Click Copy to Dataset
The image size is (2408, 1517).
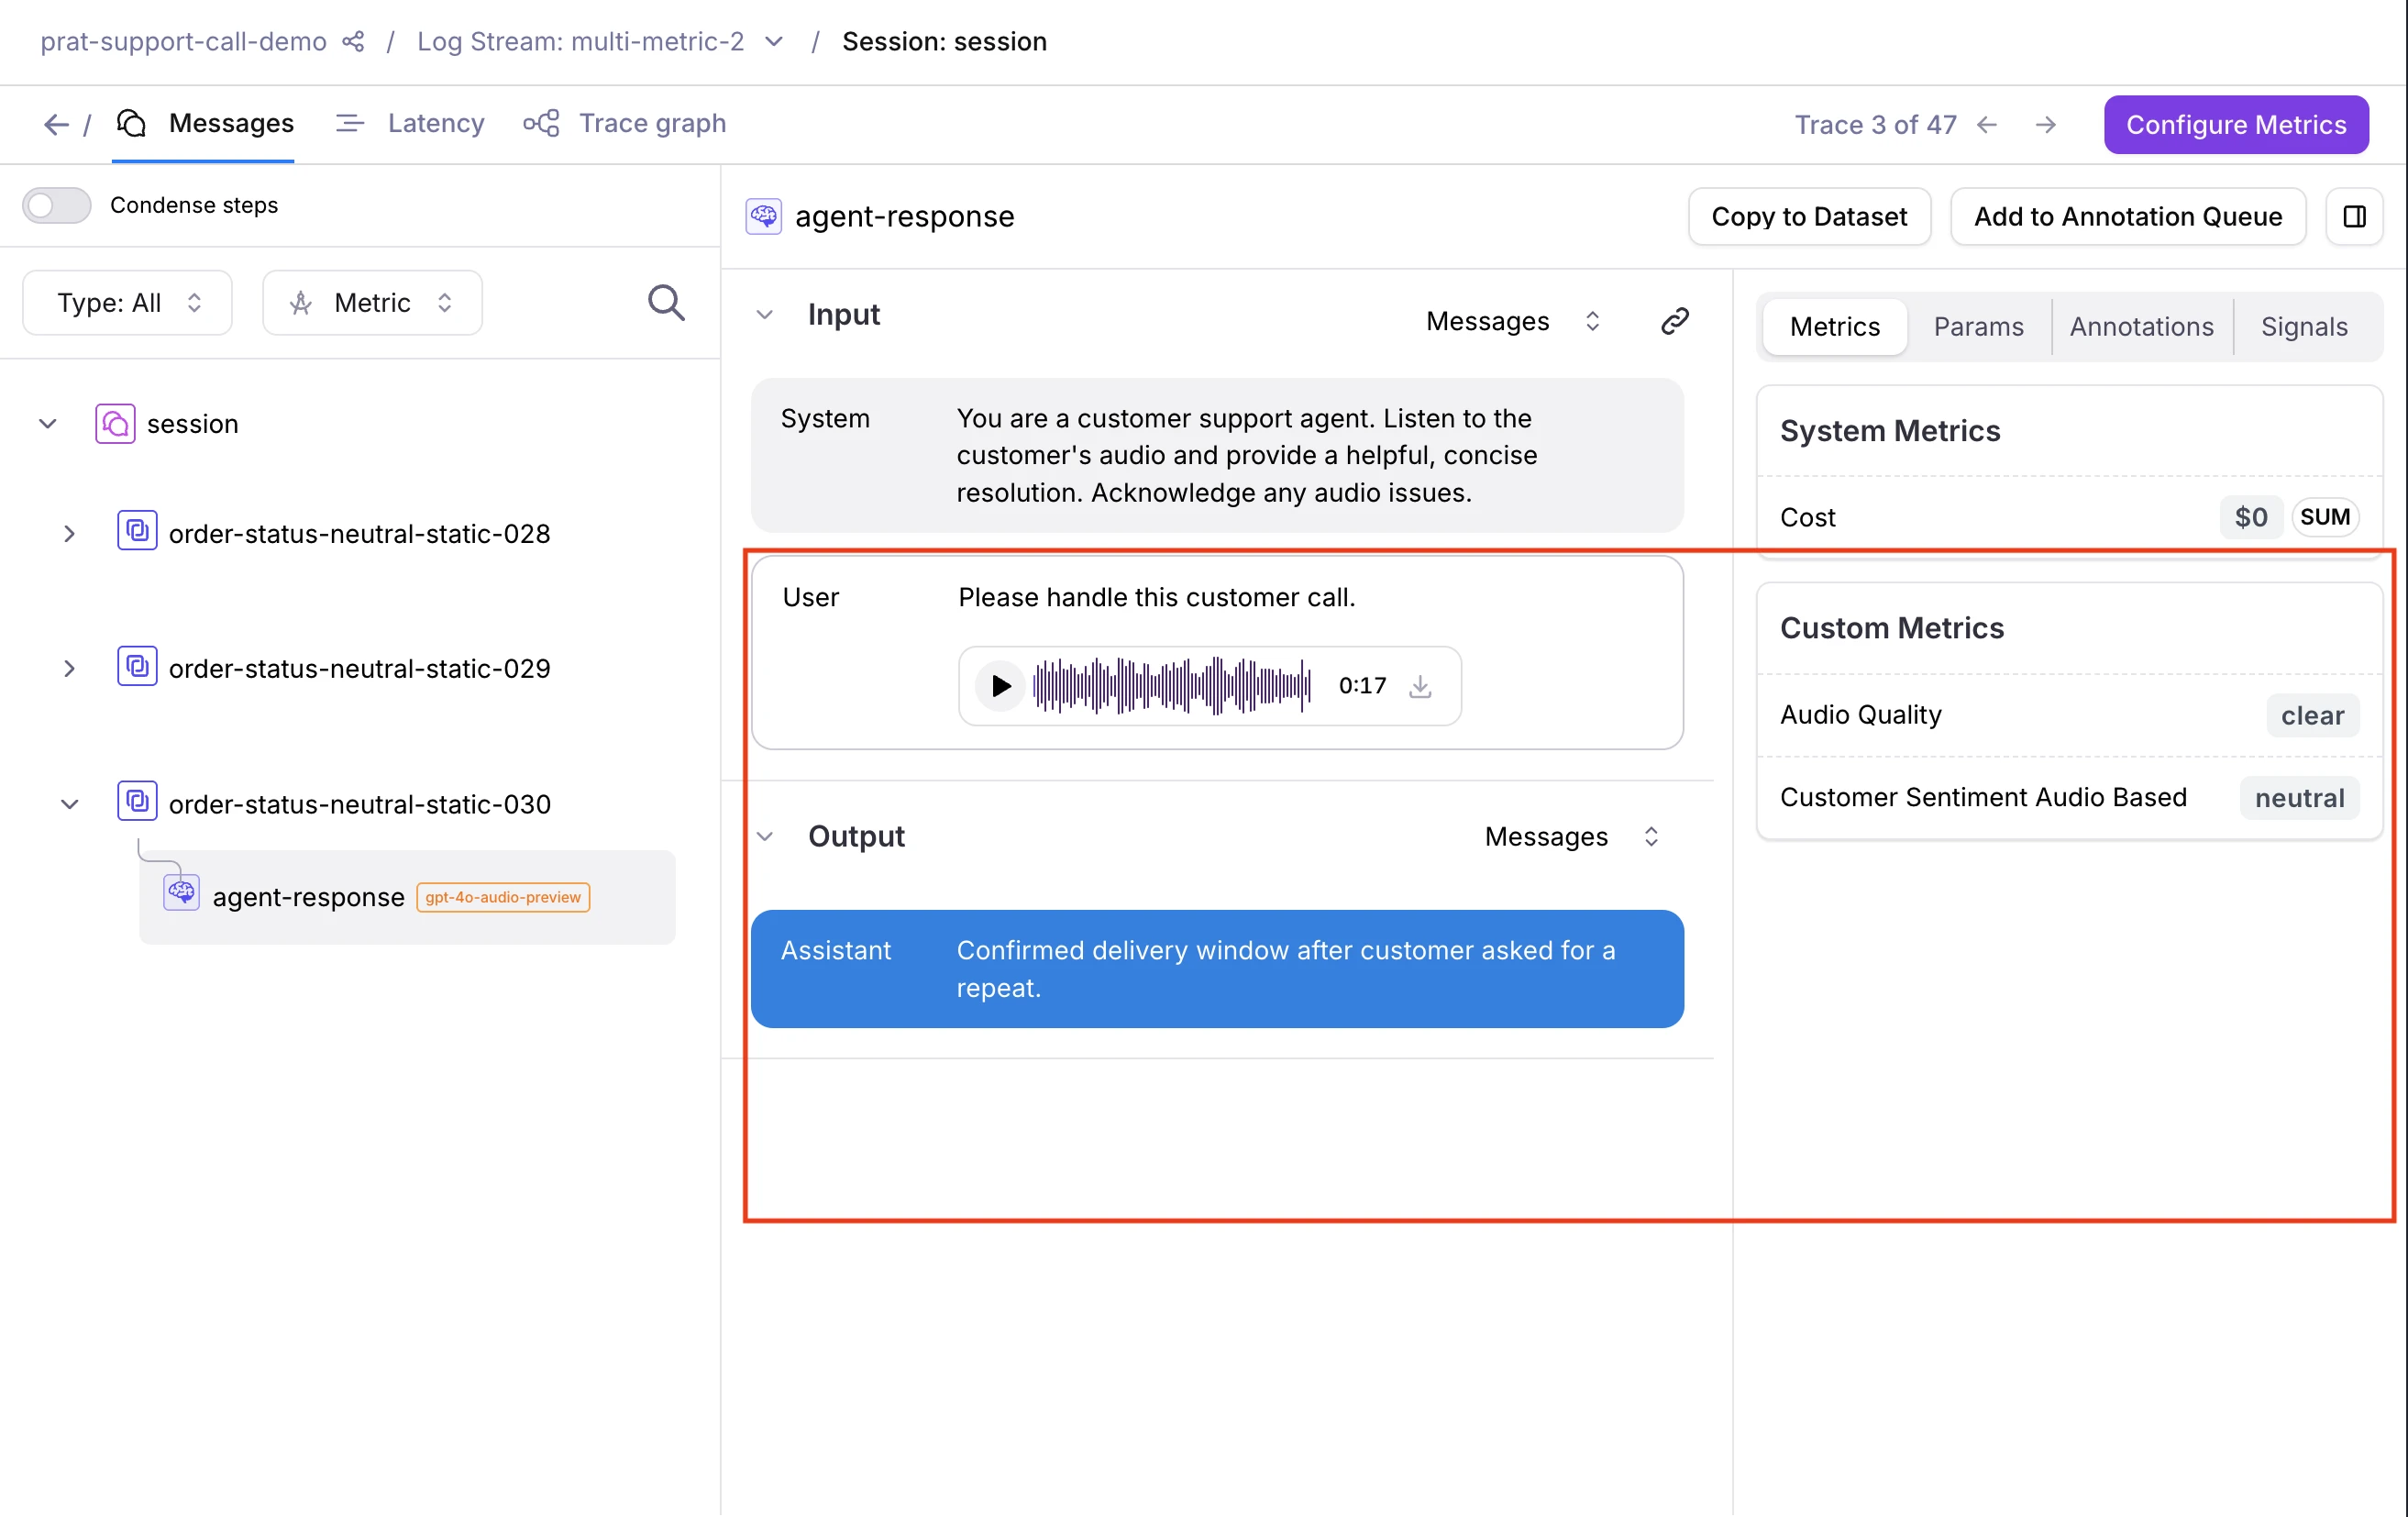point(1808,216)
